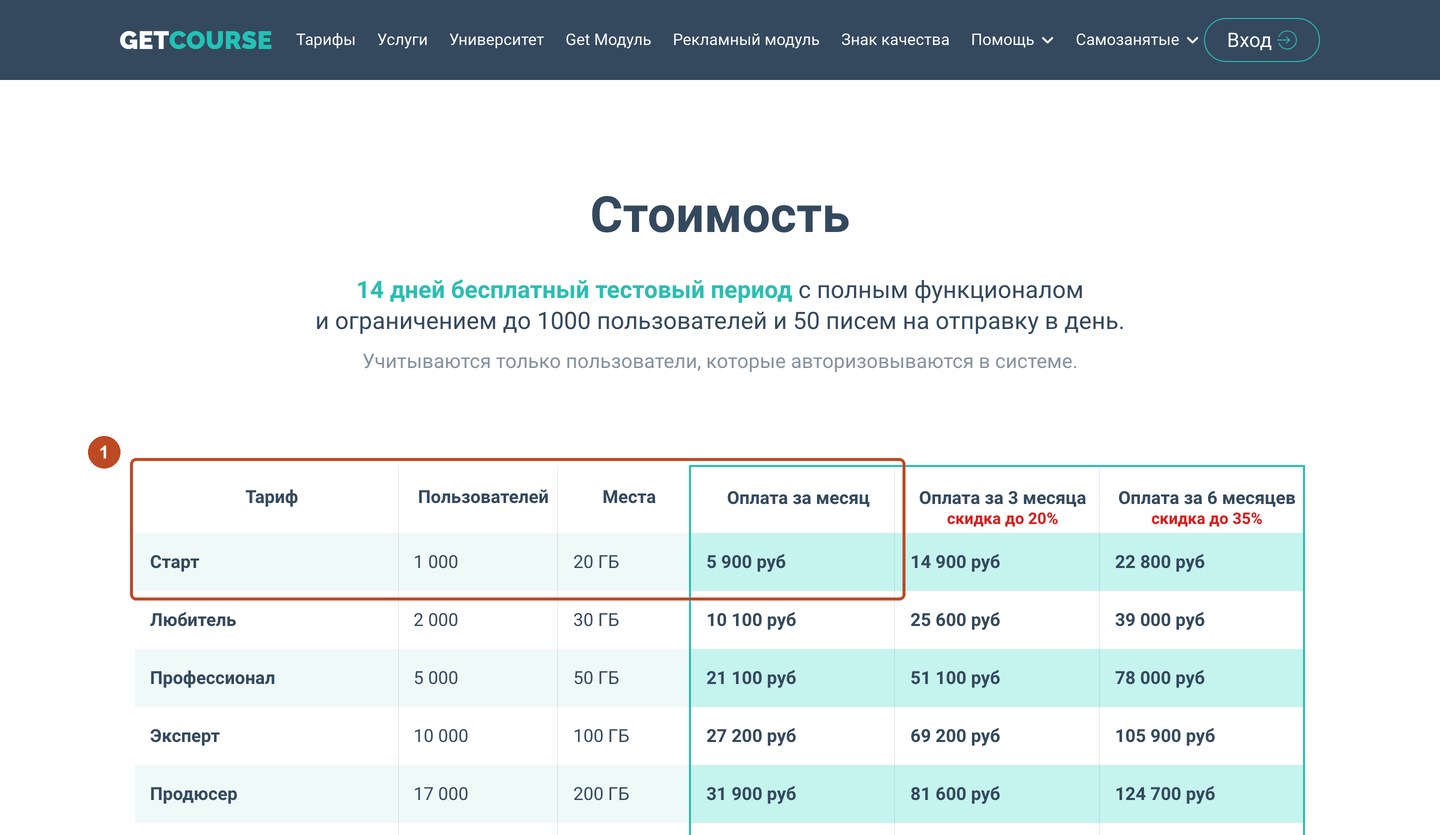Expand the Самозанятые dropdown menu
1440x835 pixels.
click(x=1137, y=40)
